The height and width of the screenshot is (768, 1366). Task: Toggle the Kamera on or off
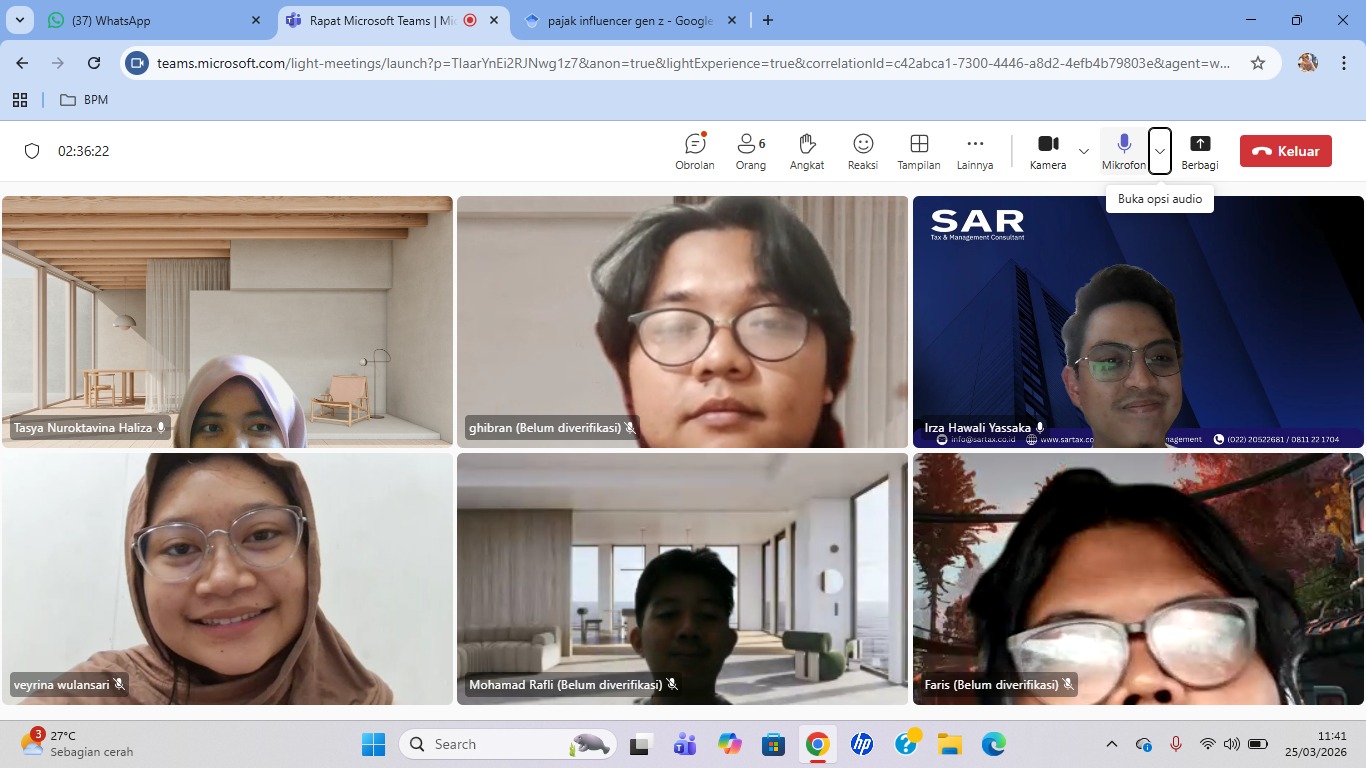[1047, 151]
